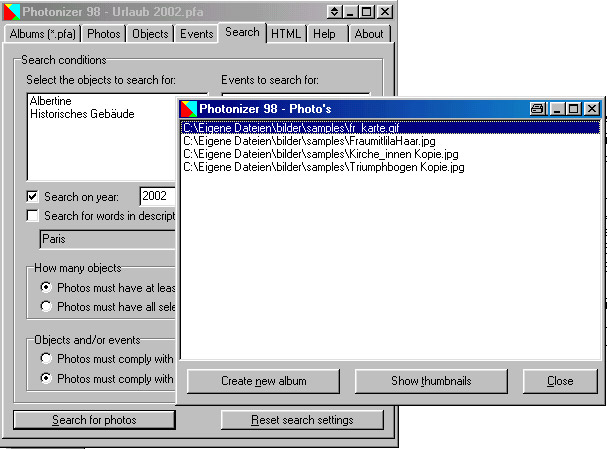Select the Triumphbogen Kopie.jpg result row

[x=391, y=167]
